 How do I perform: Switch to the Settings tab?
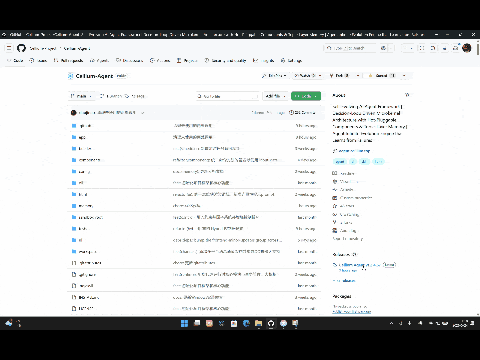coord(291,61)
